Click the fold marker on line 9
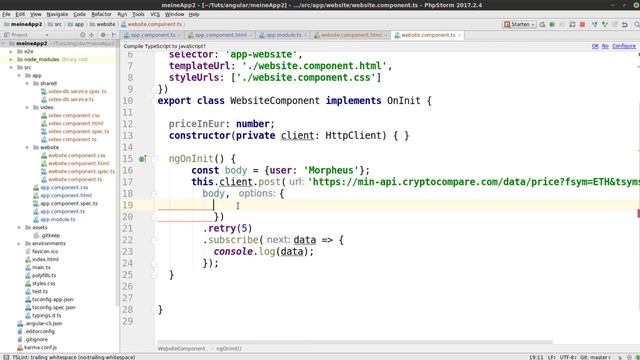The image size is (640, 360). (x=155, y=89)
